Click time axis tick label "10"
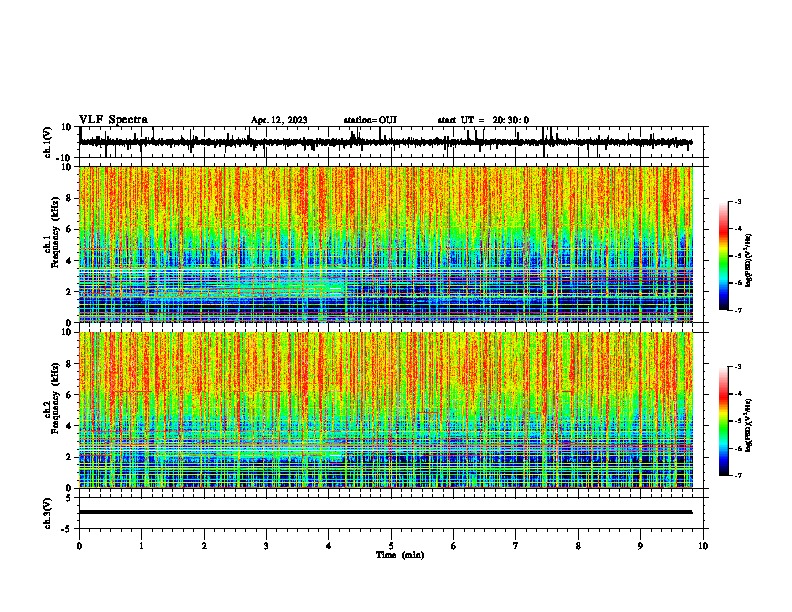The height and width of the screenshot is (612, 792). [x=703, y=546]
